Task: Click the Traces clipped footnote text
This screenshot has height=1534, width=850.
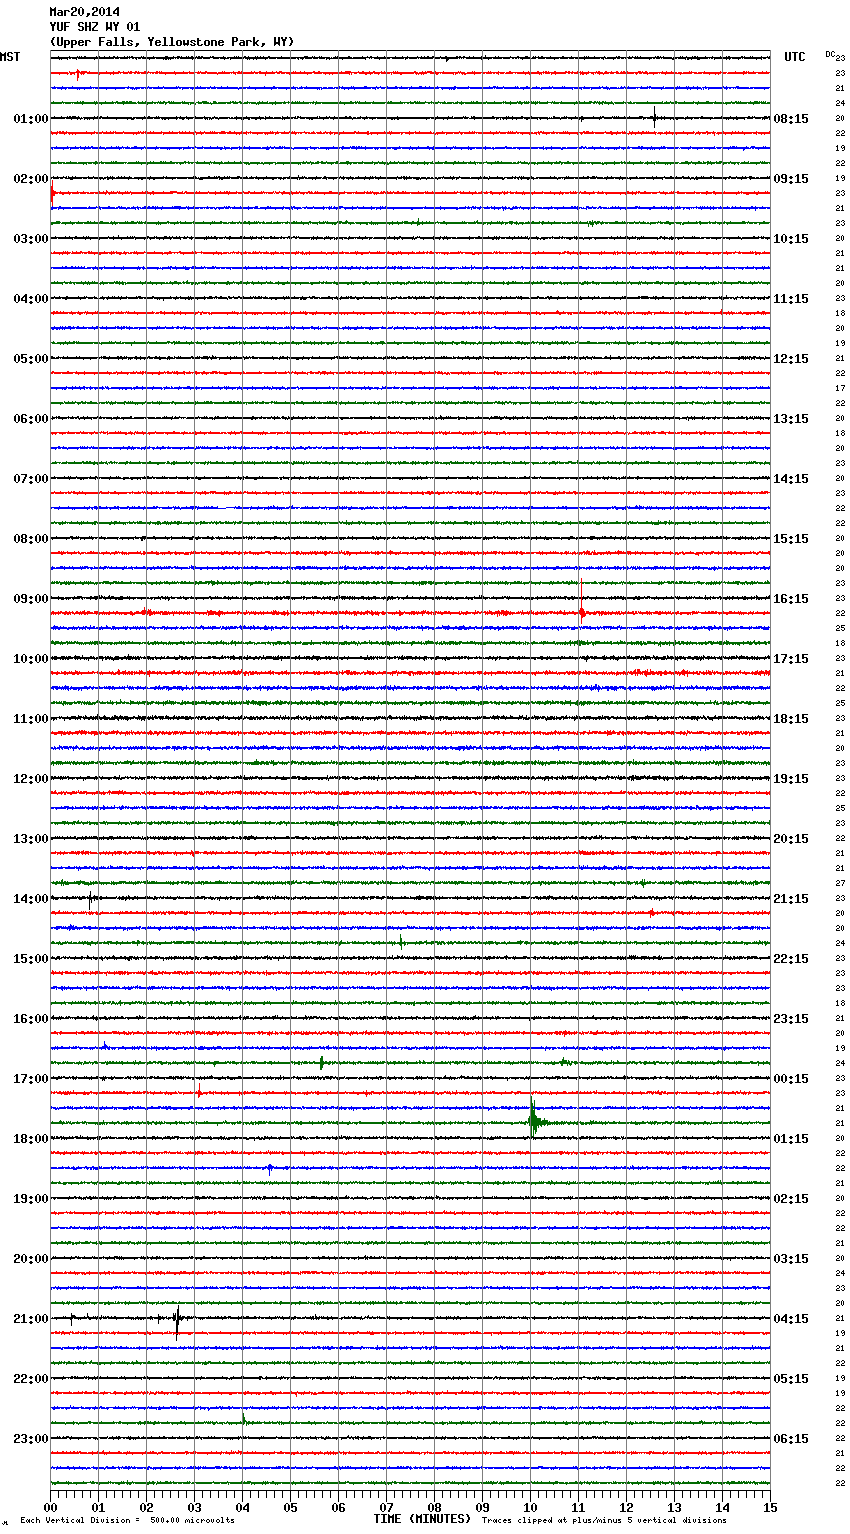Action: [604, 1521]
